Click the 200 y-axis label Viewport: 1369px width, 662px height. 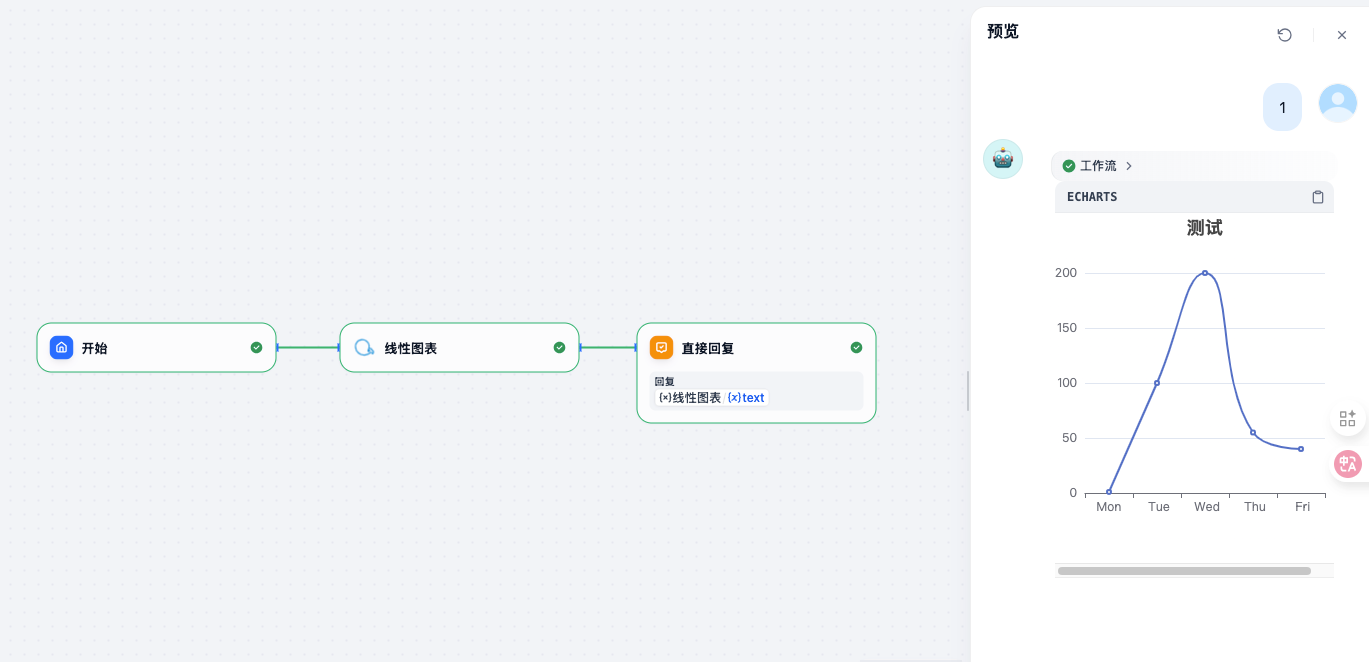(x=1066, y=273)
